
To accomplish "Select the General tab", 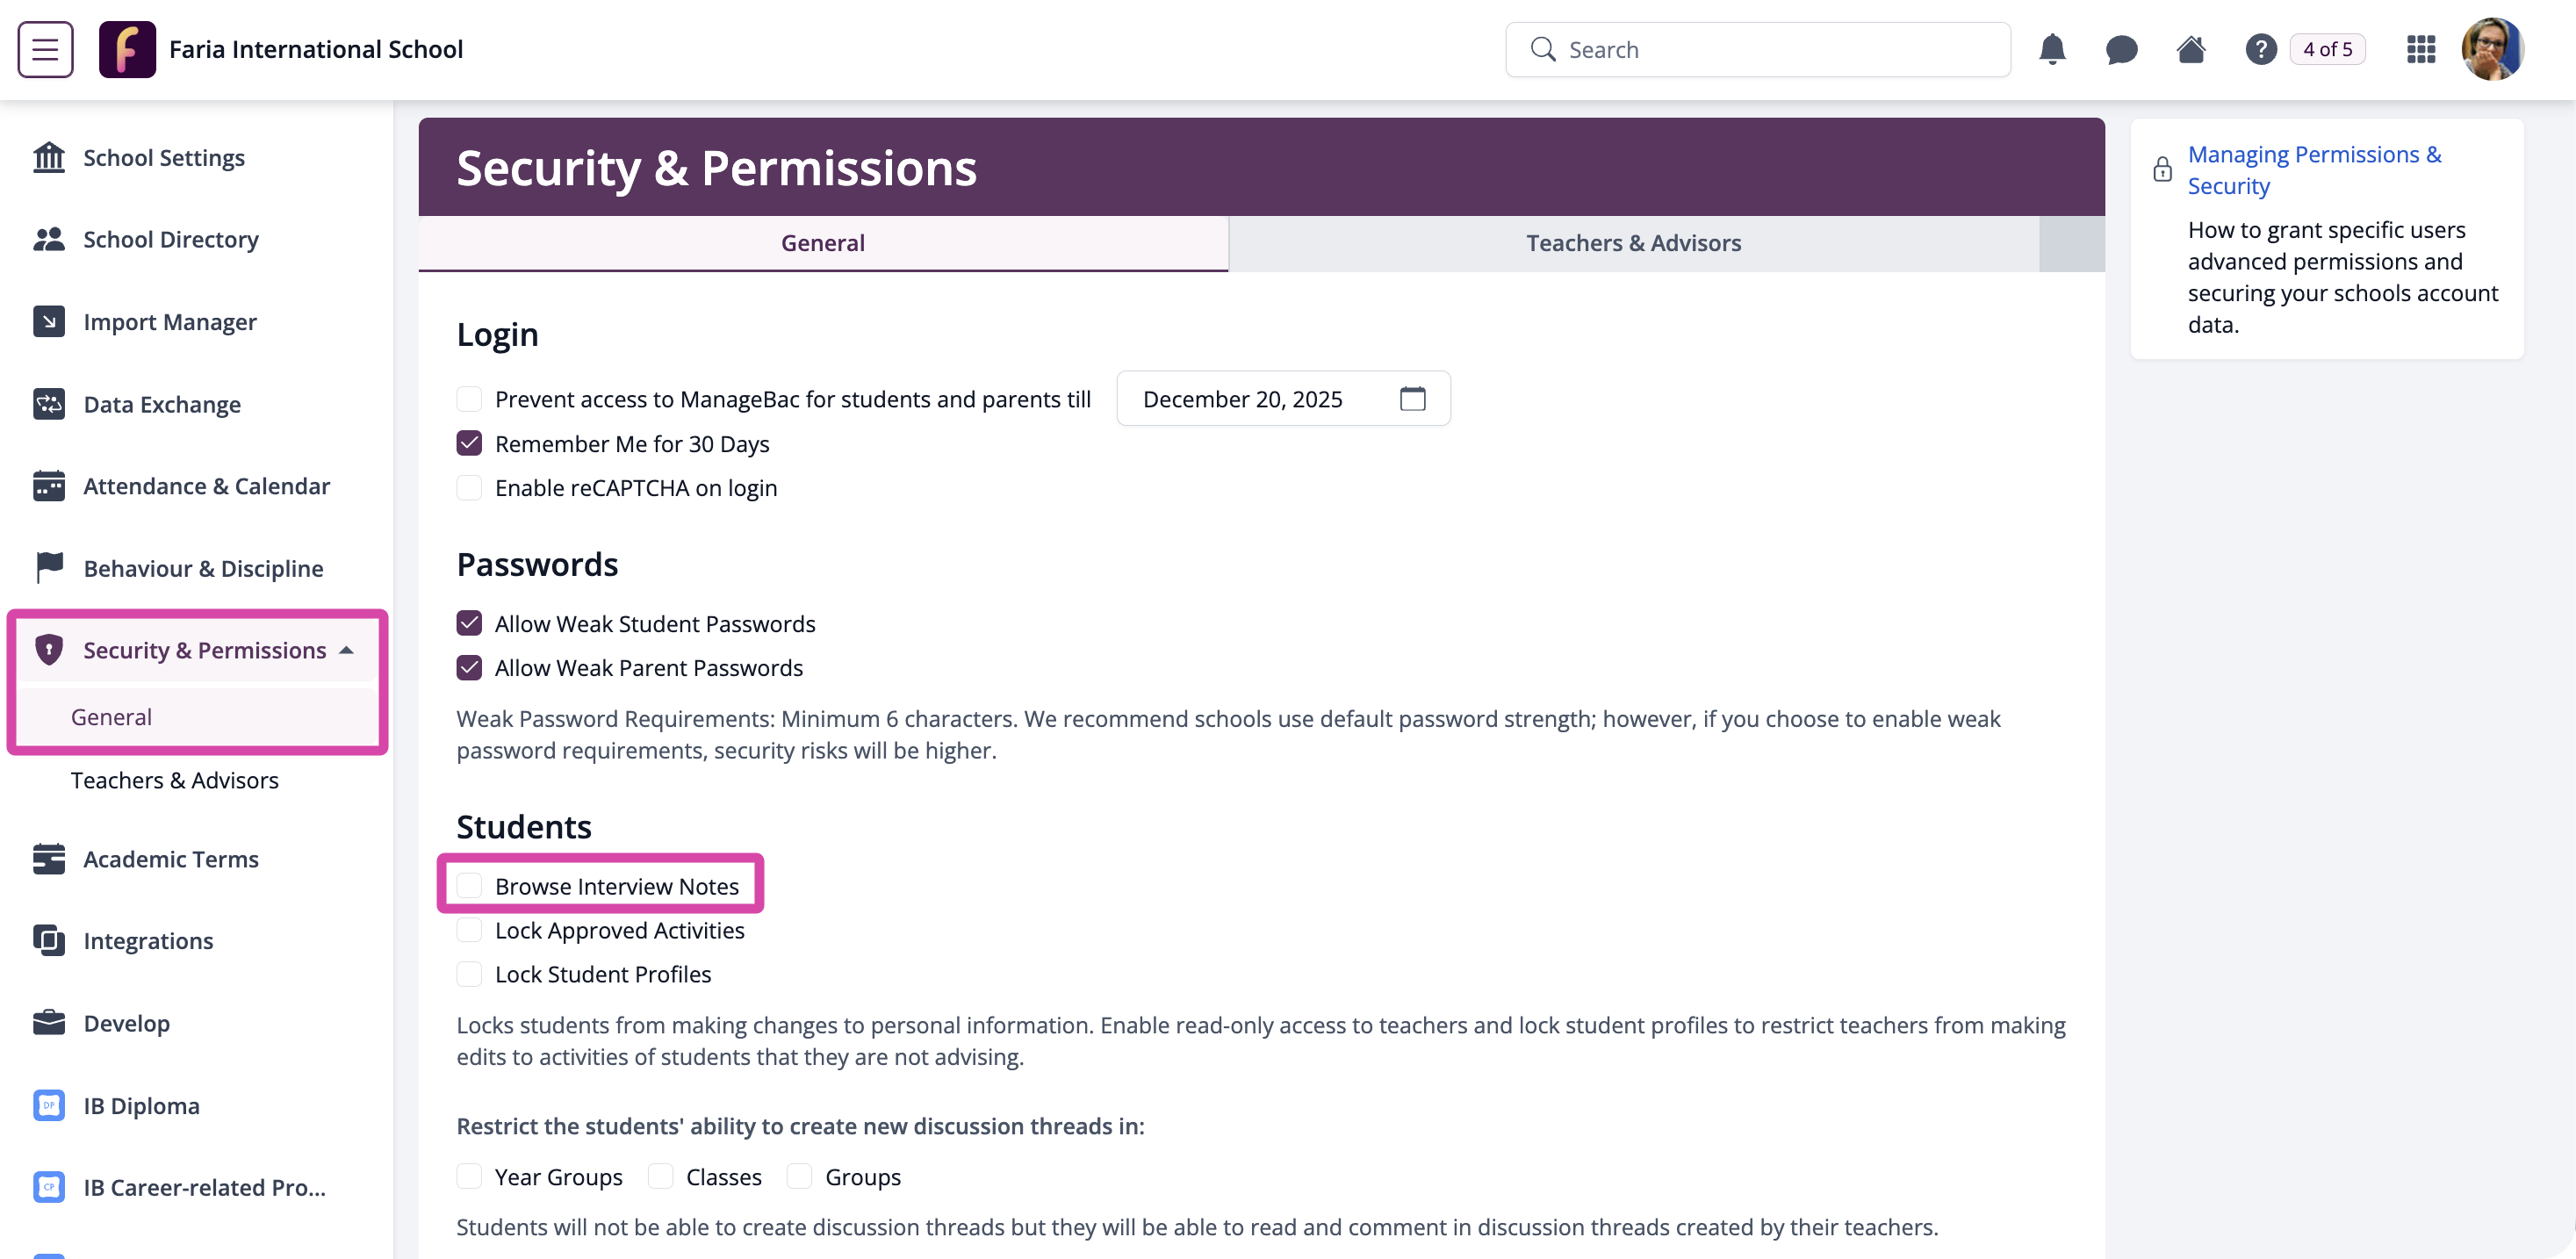I will click(823, 243).
